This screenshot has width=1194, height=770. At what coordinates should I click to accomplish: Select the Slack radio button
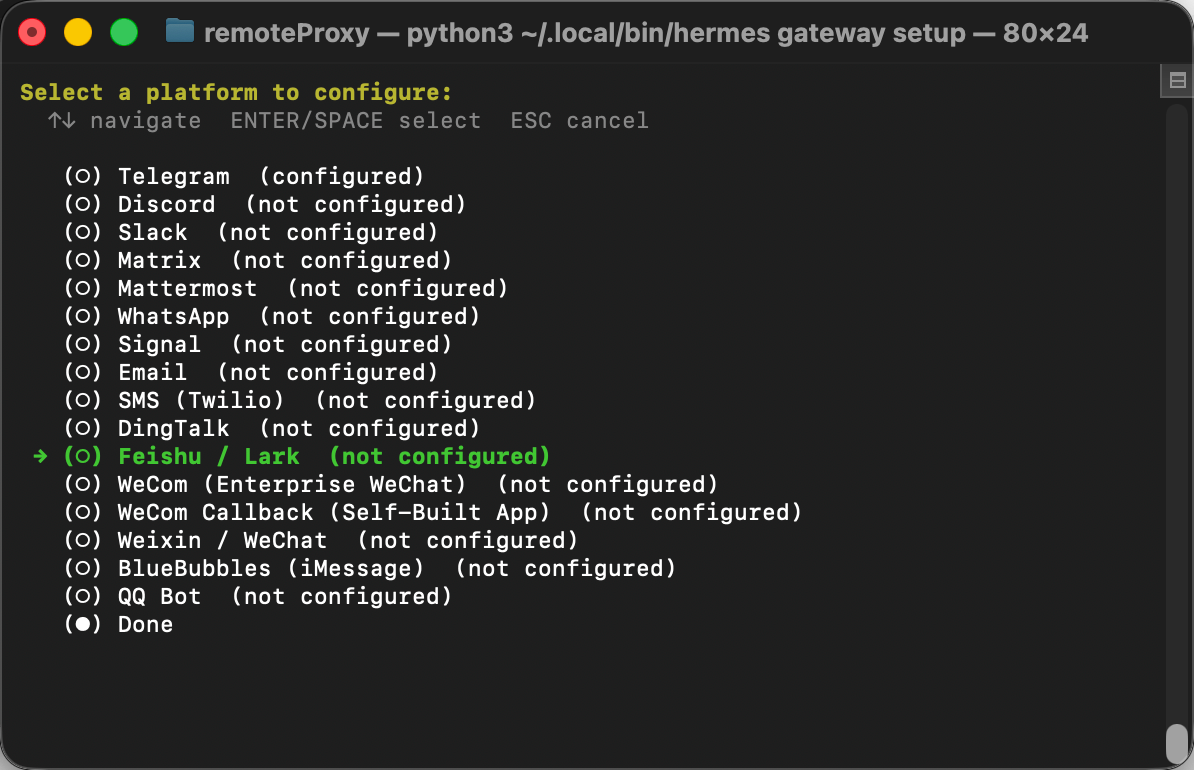[83, 232]
